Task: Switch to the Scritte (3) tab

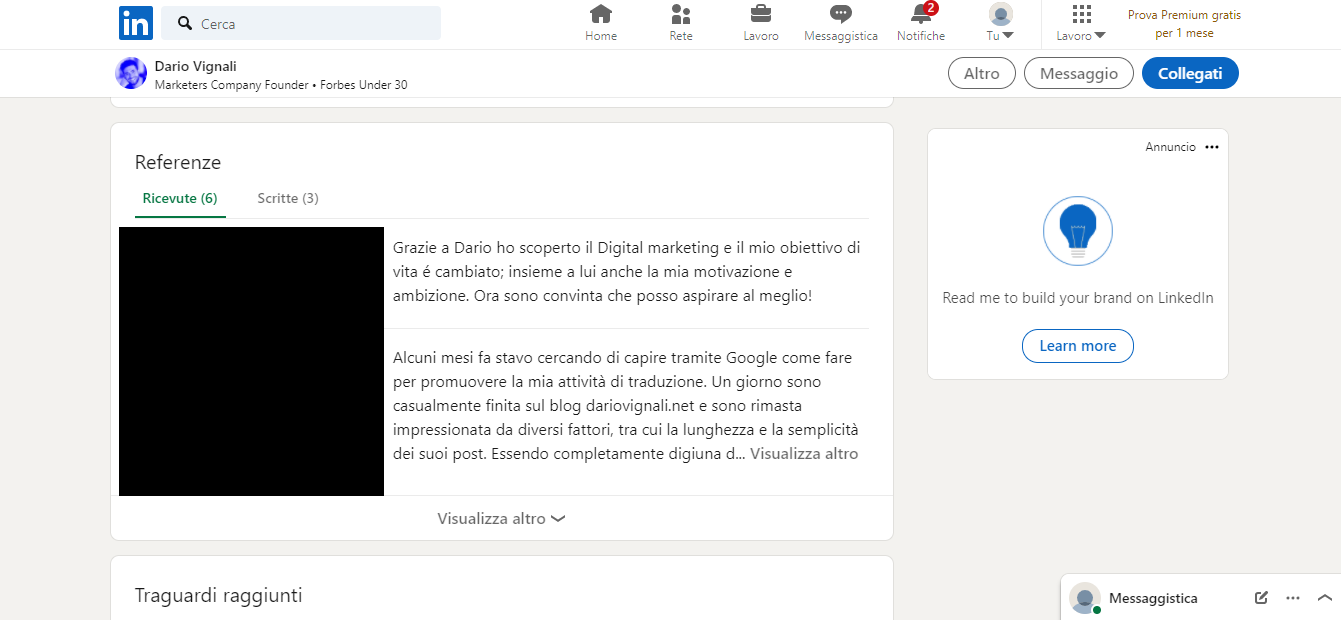Action: pyautogui.click(x=287, y=198)
